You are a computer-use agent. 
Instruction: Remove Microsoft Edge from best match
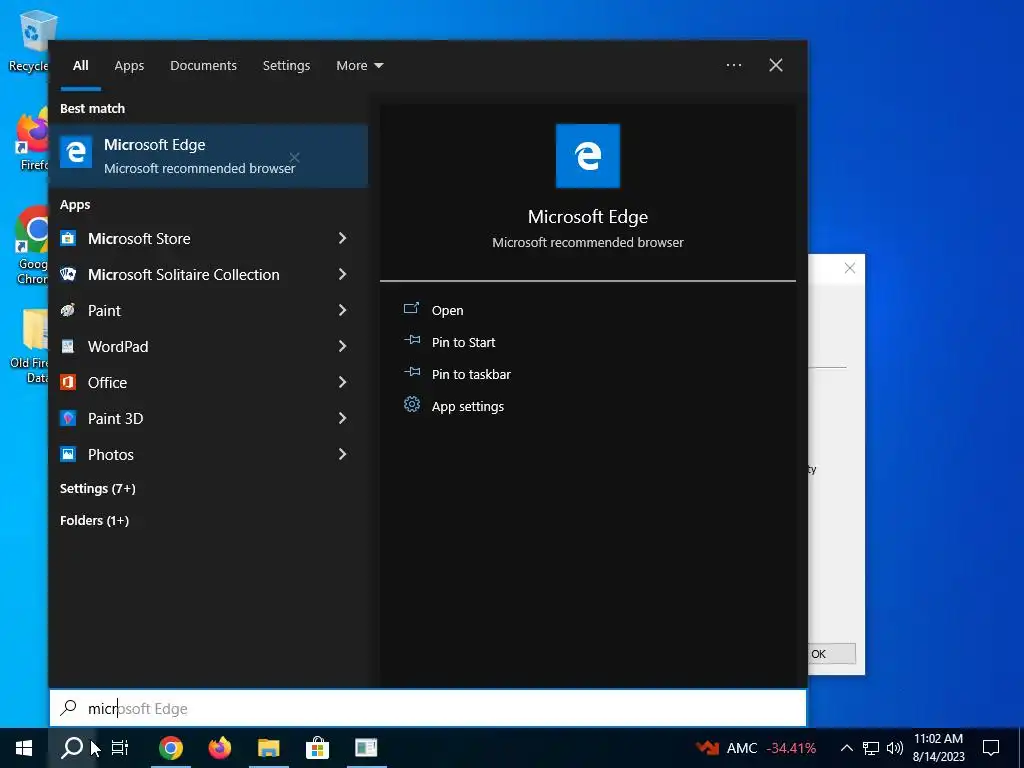(295, 157)
